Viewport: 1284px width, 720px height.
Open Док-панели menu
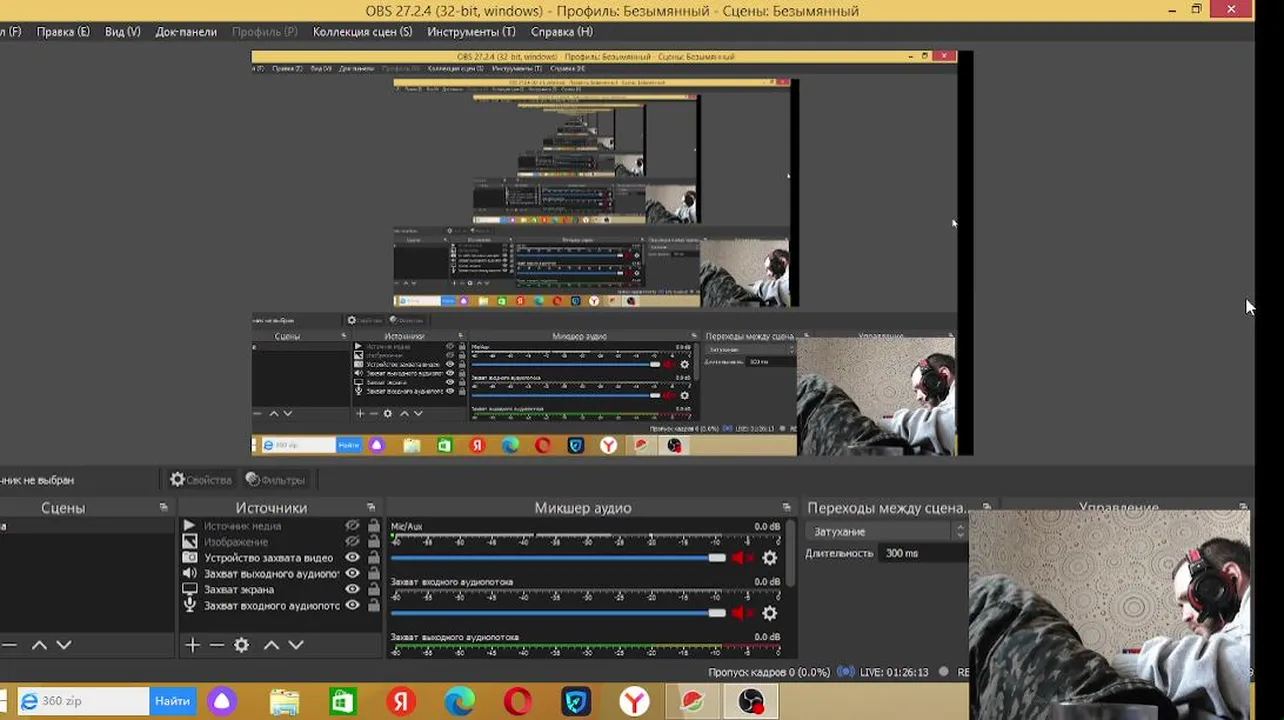186,32
